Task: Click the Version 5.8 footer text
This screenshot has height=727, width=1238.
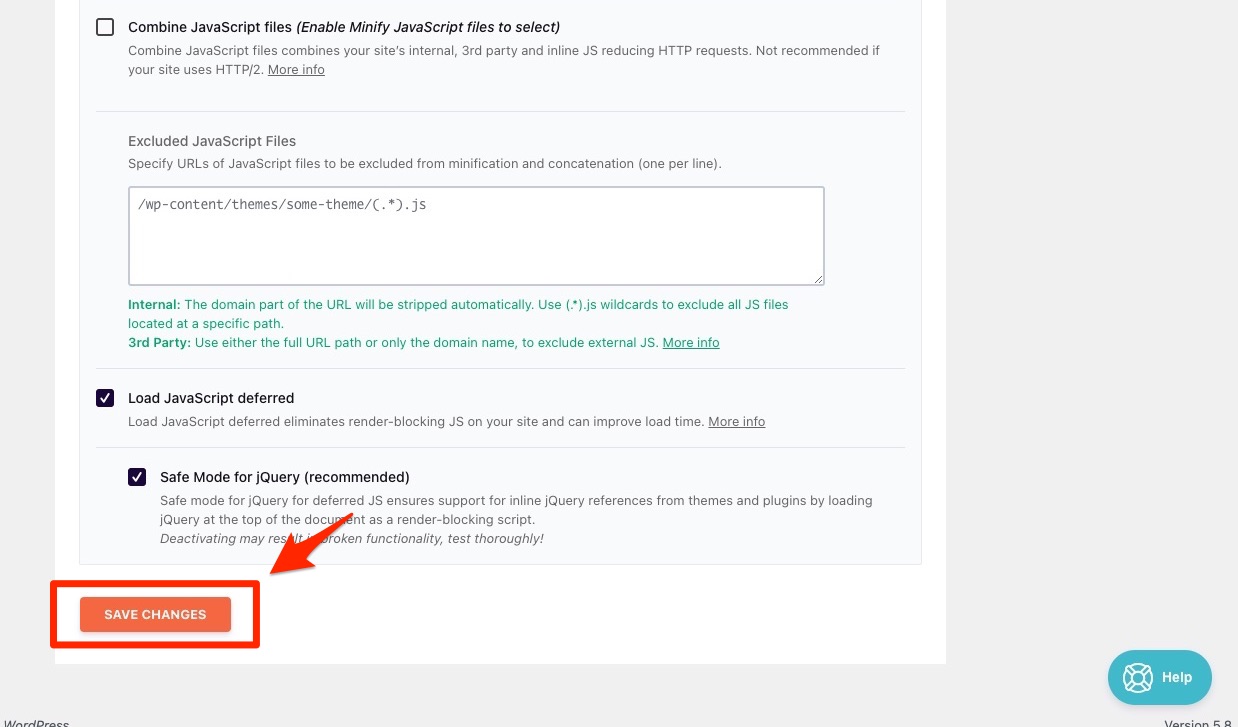Action: tap(1199, 723)
